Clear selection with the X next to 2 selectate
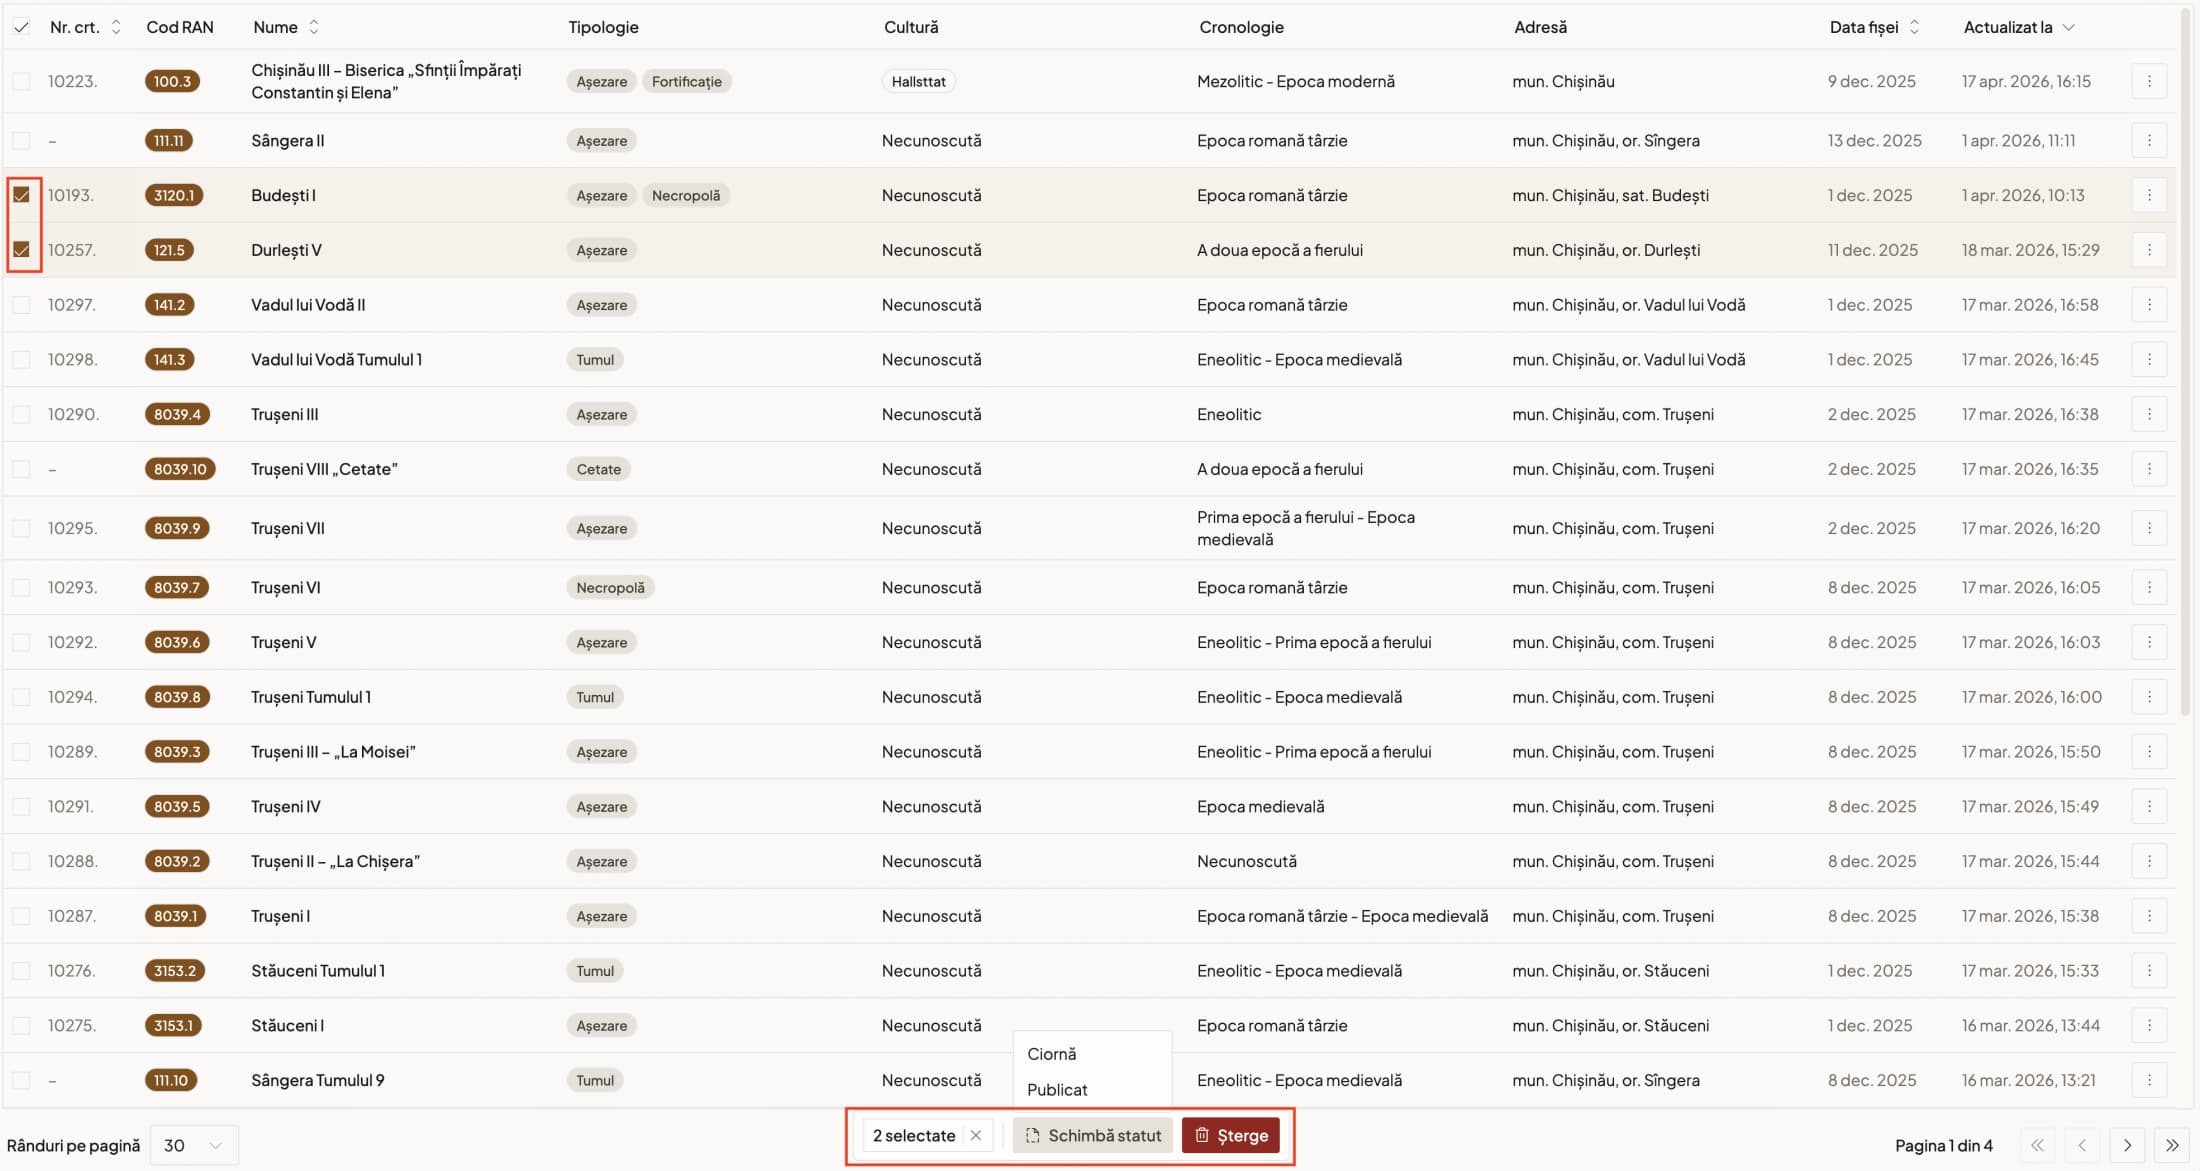 click(976, 1135)
